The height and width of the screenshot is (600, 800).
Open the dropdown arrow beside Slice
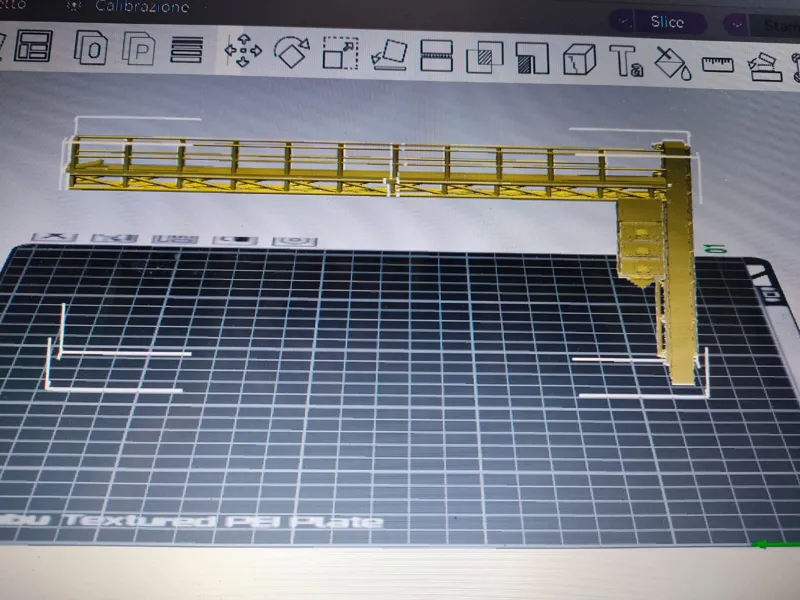pyautogui.click(x=623, y=21)
